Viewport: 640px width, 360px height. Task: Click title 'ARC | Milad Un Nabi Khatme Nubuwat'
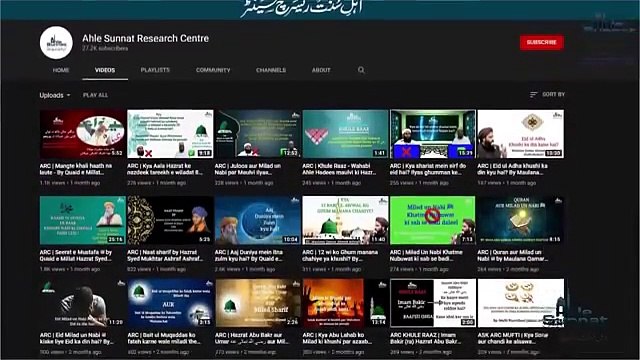point(427,256)
